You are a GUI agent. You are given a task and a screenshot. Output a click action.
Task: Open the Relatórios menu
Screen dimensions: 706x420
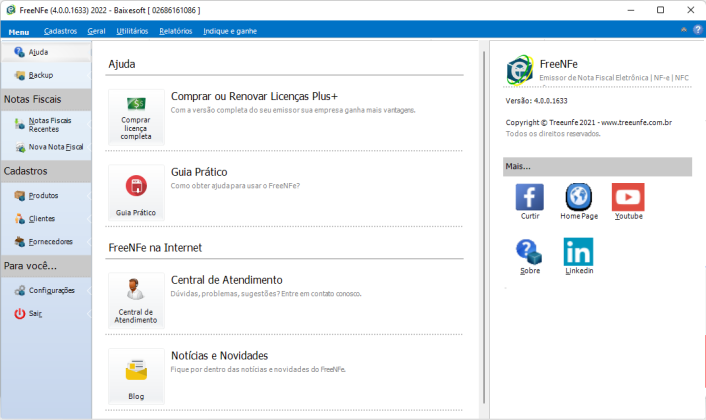click(176, 31)
